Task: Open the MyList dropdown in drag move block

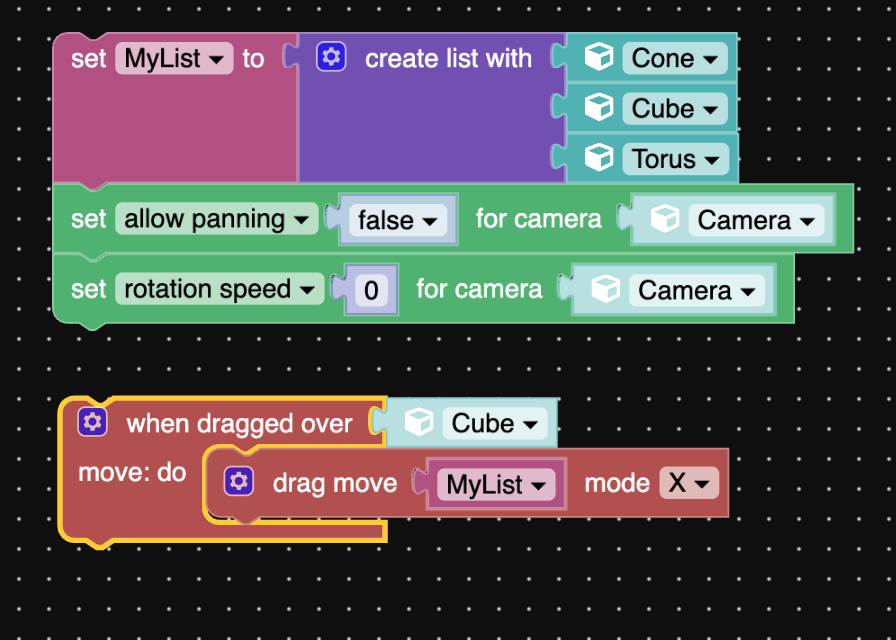Action: [496, 485]
